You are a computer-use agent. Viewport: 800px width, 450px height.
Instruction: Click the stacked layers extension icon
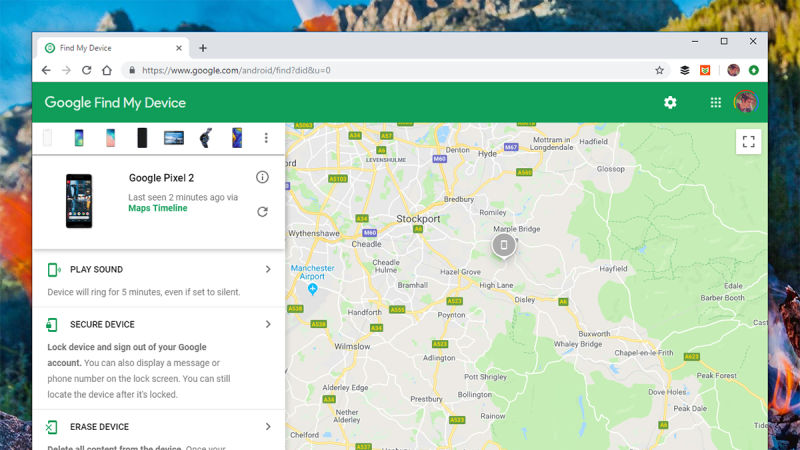coord(685,70)
